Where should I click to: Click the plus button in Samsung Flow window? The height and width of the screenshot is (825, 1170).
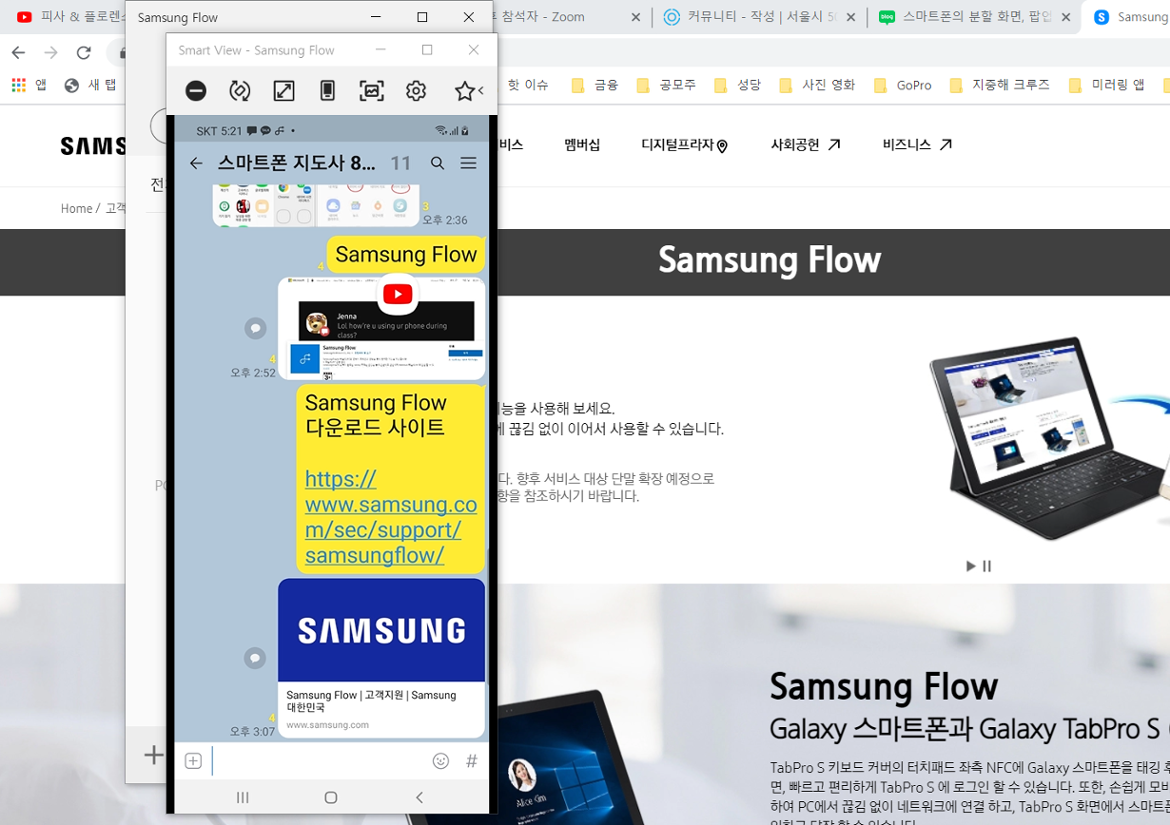[x=153, y=755]
